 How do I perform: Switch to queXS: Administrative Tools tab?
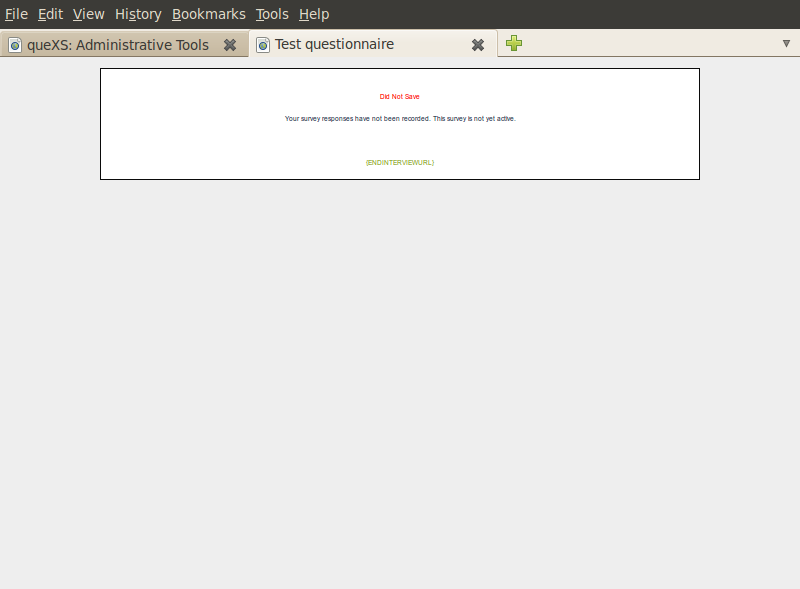click(117, 45)
